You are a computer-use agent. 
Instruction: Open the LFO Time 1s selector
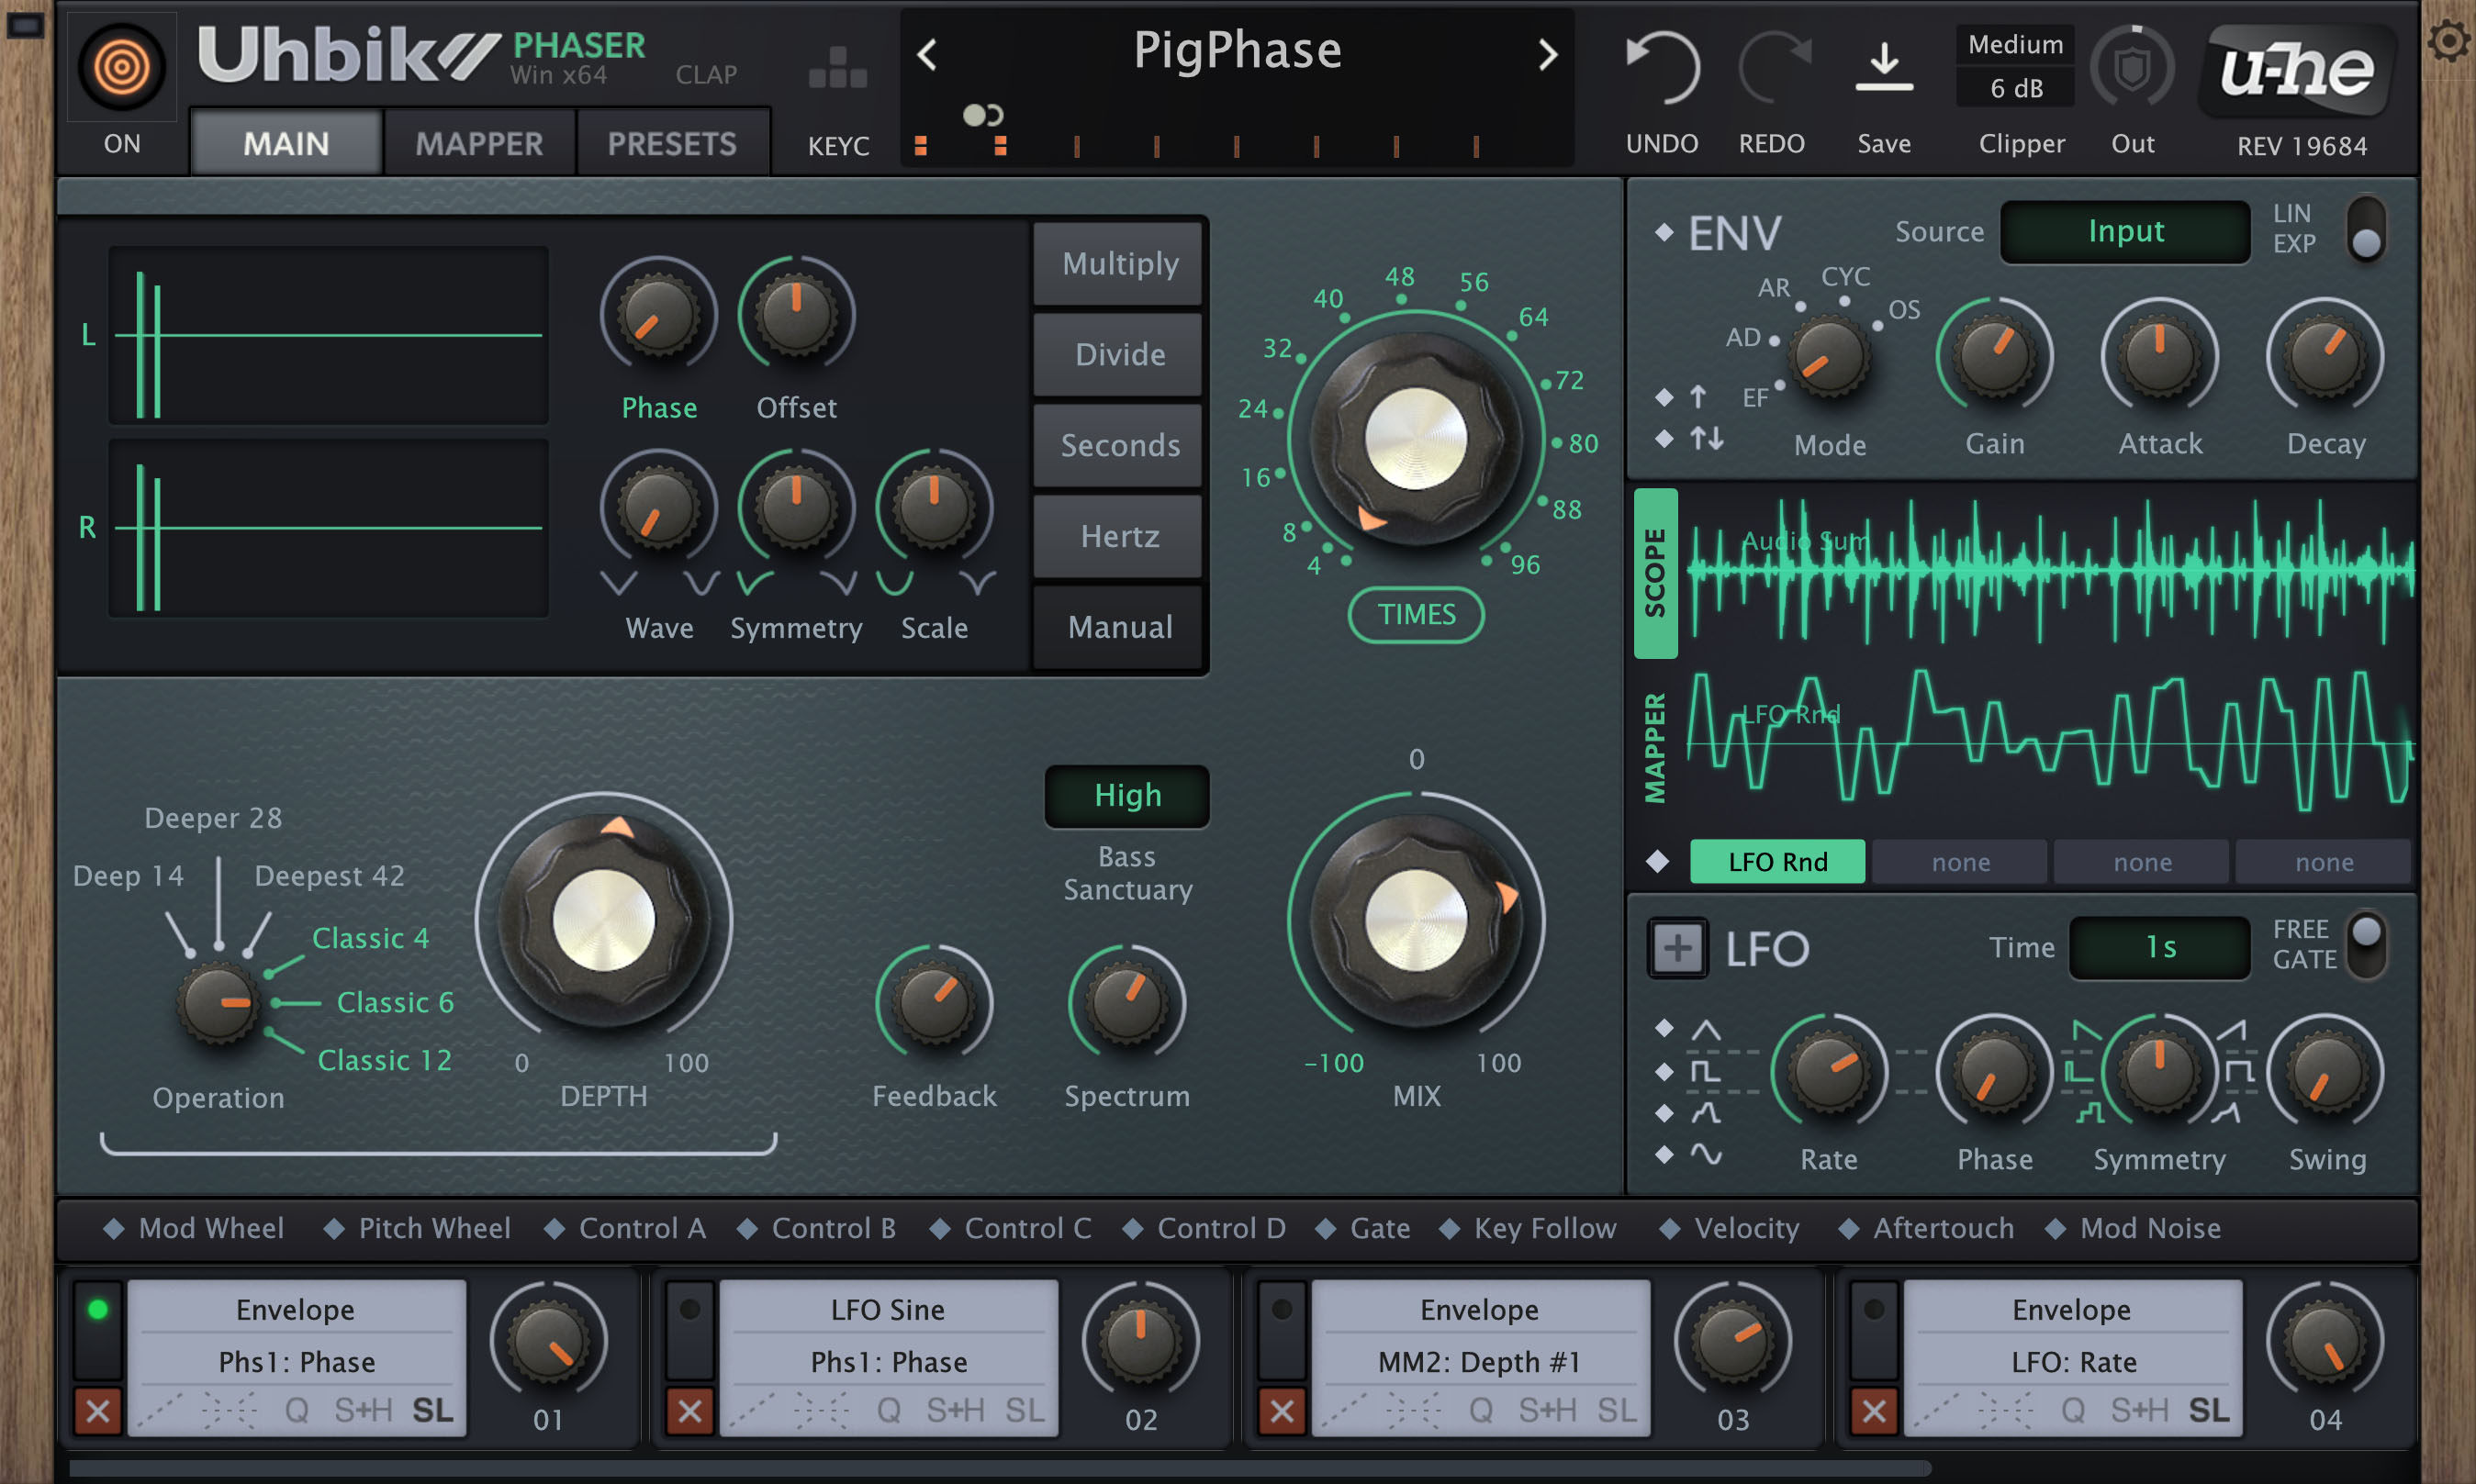2160,946
